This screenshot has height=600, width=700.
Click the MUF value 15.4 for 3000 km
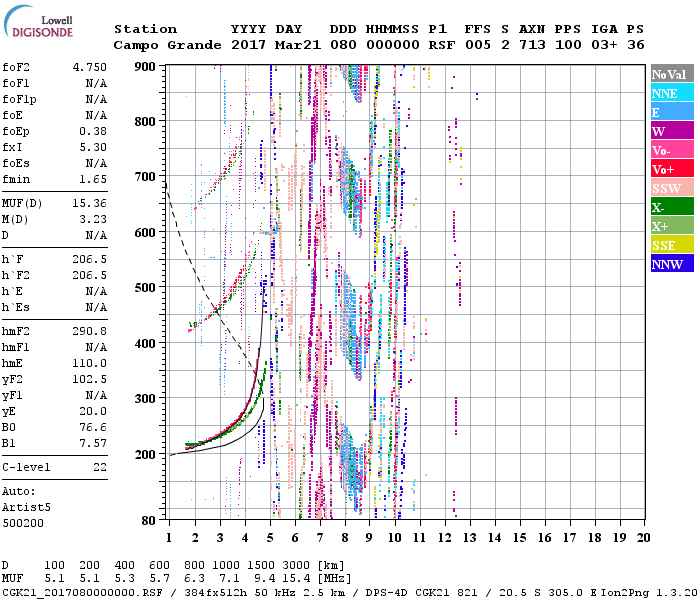coord(296,579)
